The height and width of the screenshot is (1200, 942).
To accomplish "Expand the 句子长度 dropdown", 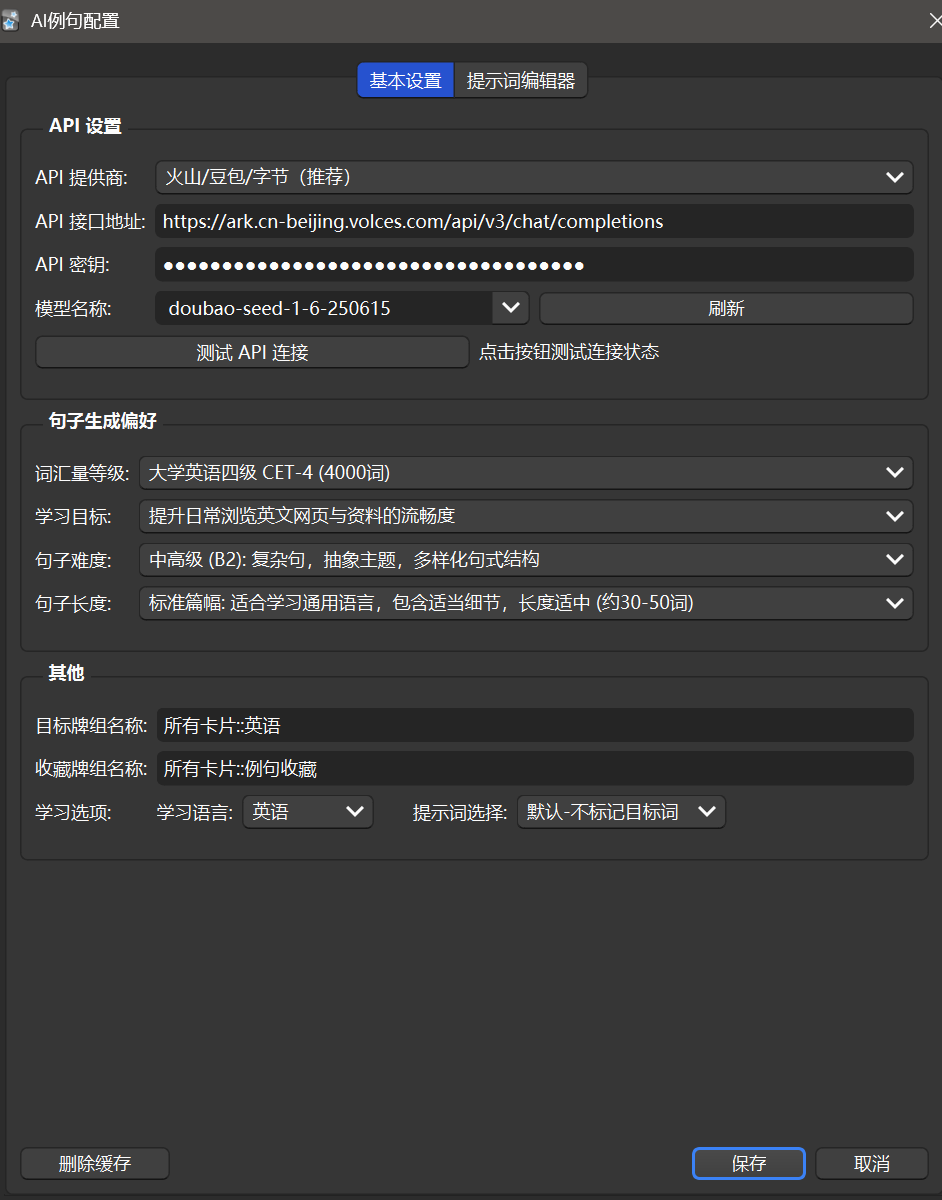I will point(526,603).
